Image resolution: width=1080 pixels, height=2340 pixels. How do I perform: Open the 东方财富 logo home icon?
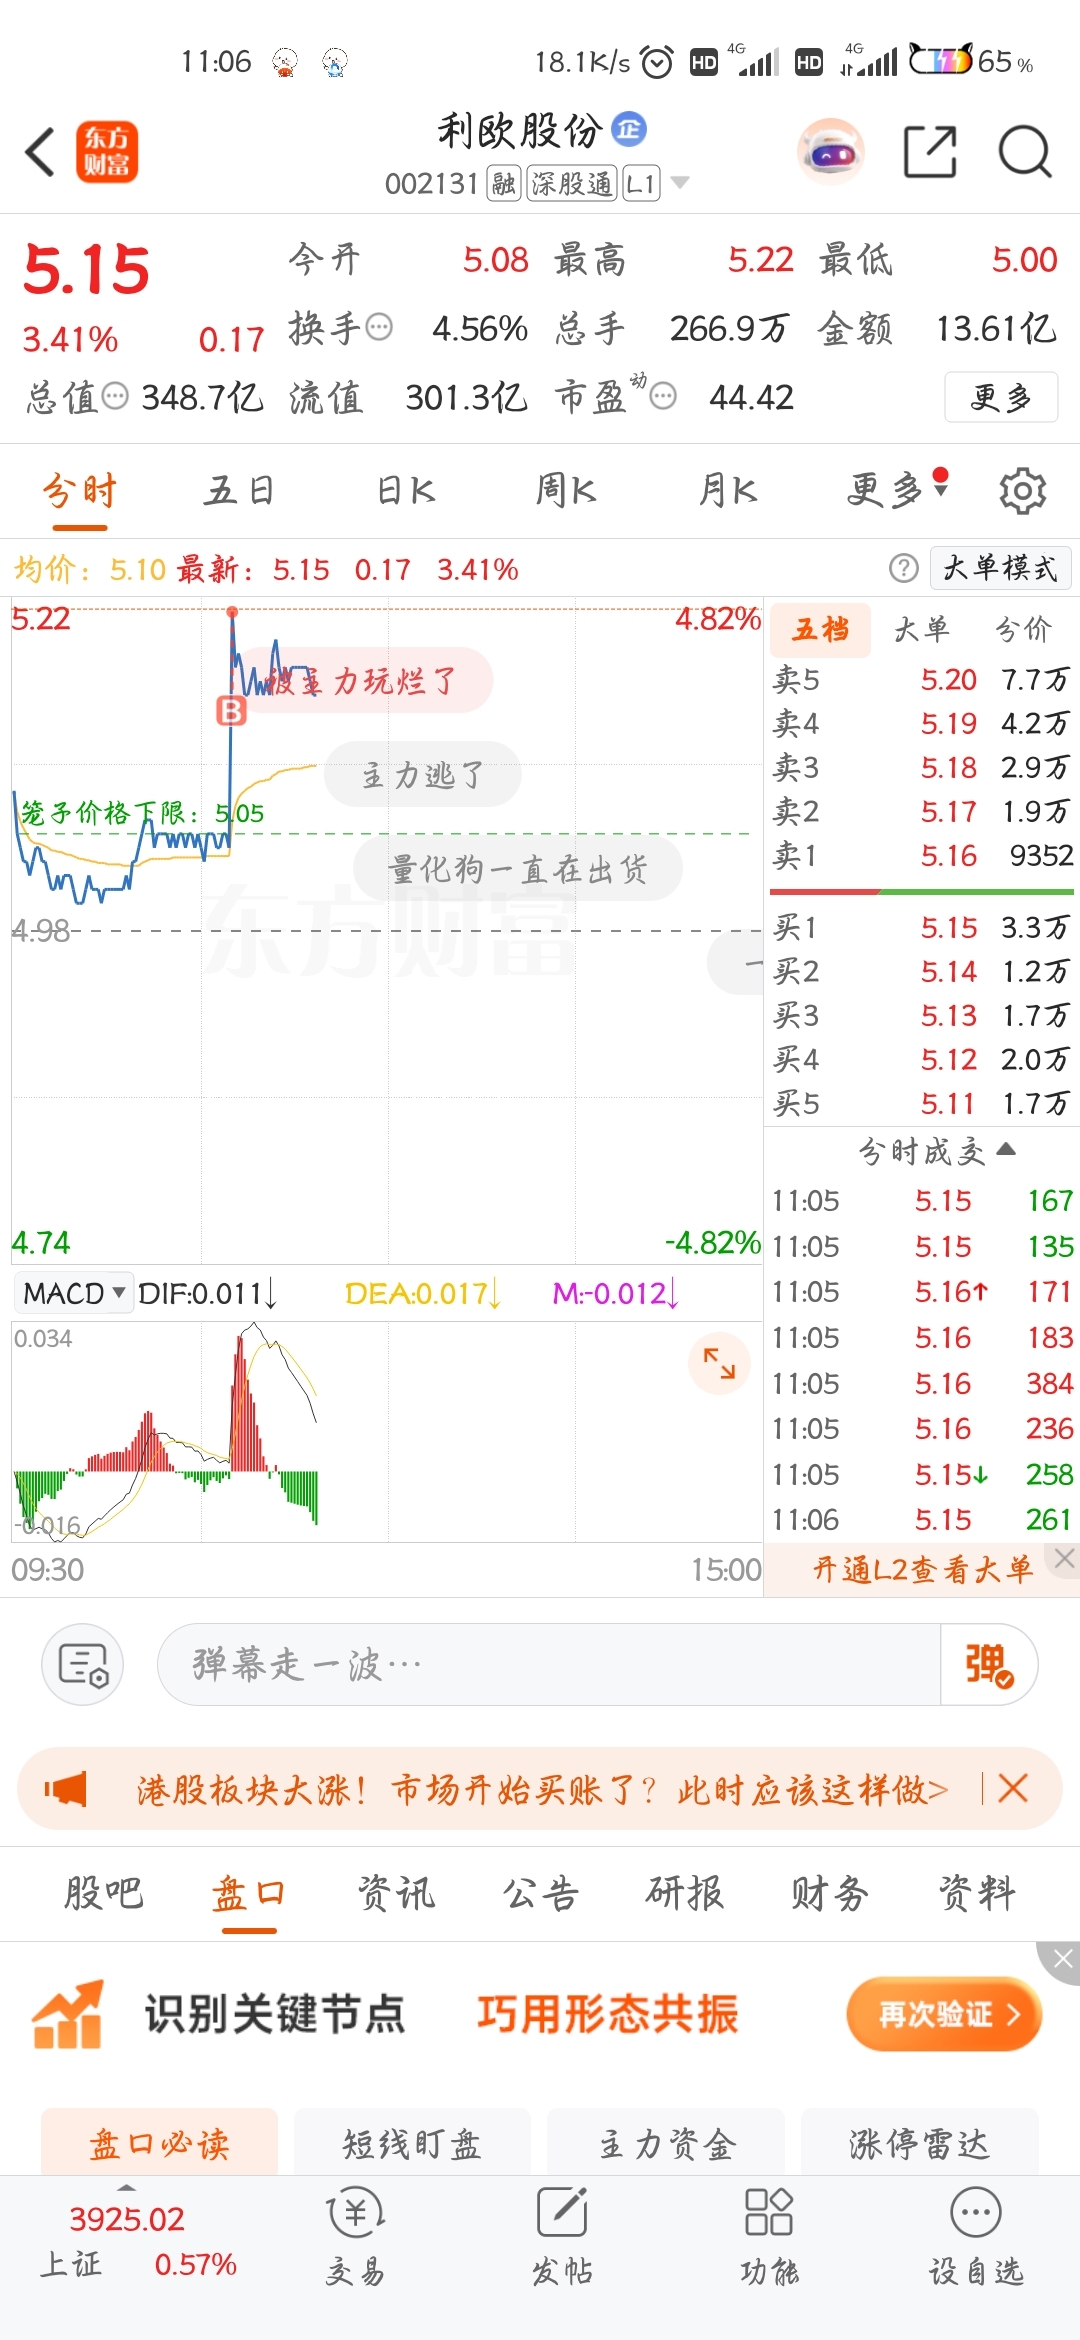point(107,152)
